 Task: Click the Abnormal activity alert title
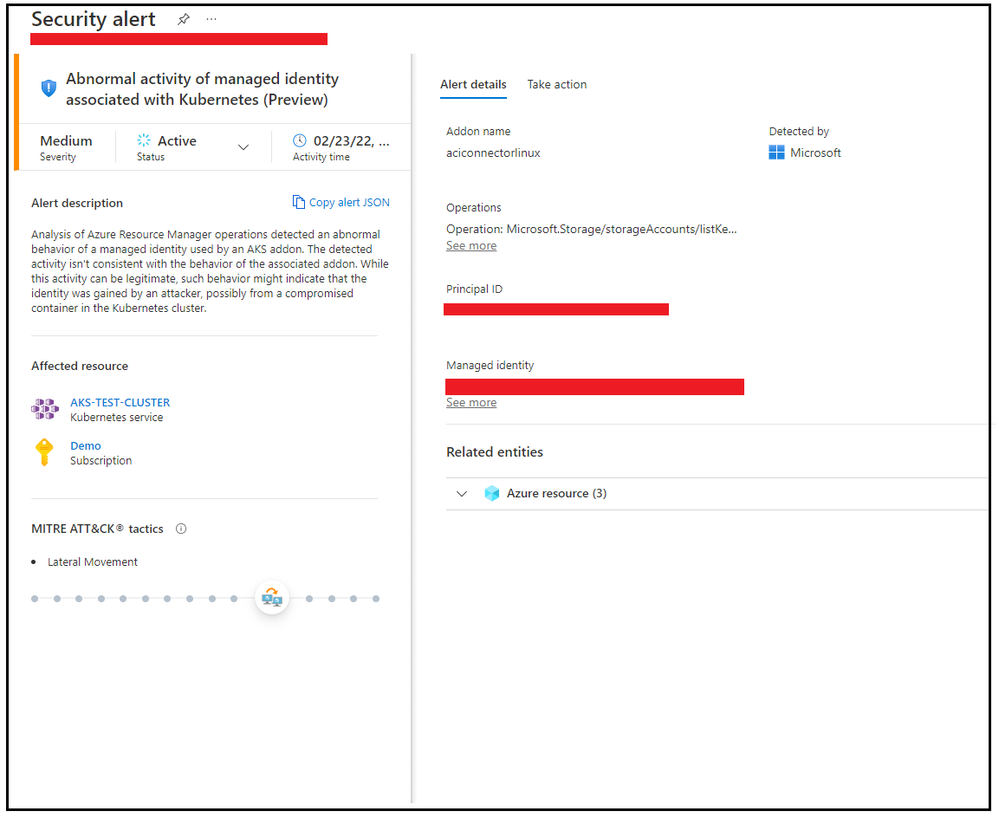pyautogui.click(x=202, y=89)
